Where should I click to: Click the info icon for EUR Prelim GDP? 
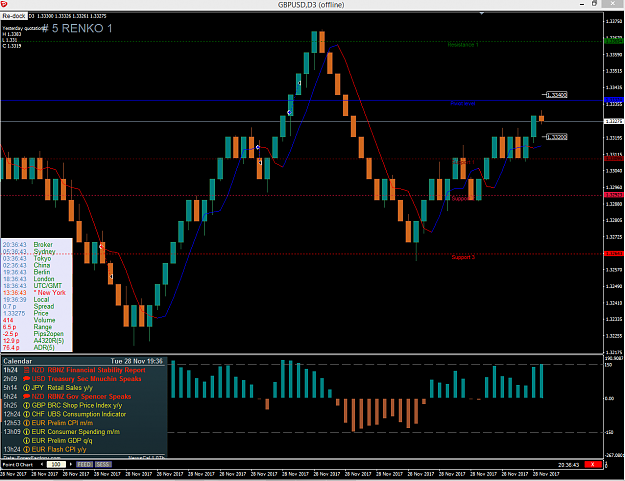pyautogui.click(x=26, y=440)
